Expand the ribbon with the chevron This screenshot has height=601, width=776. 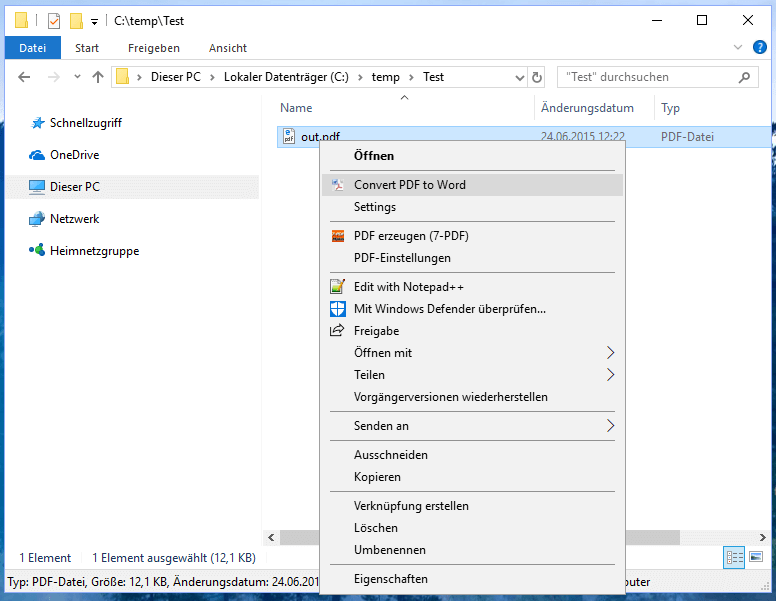[738, 48]
